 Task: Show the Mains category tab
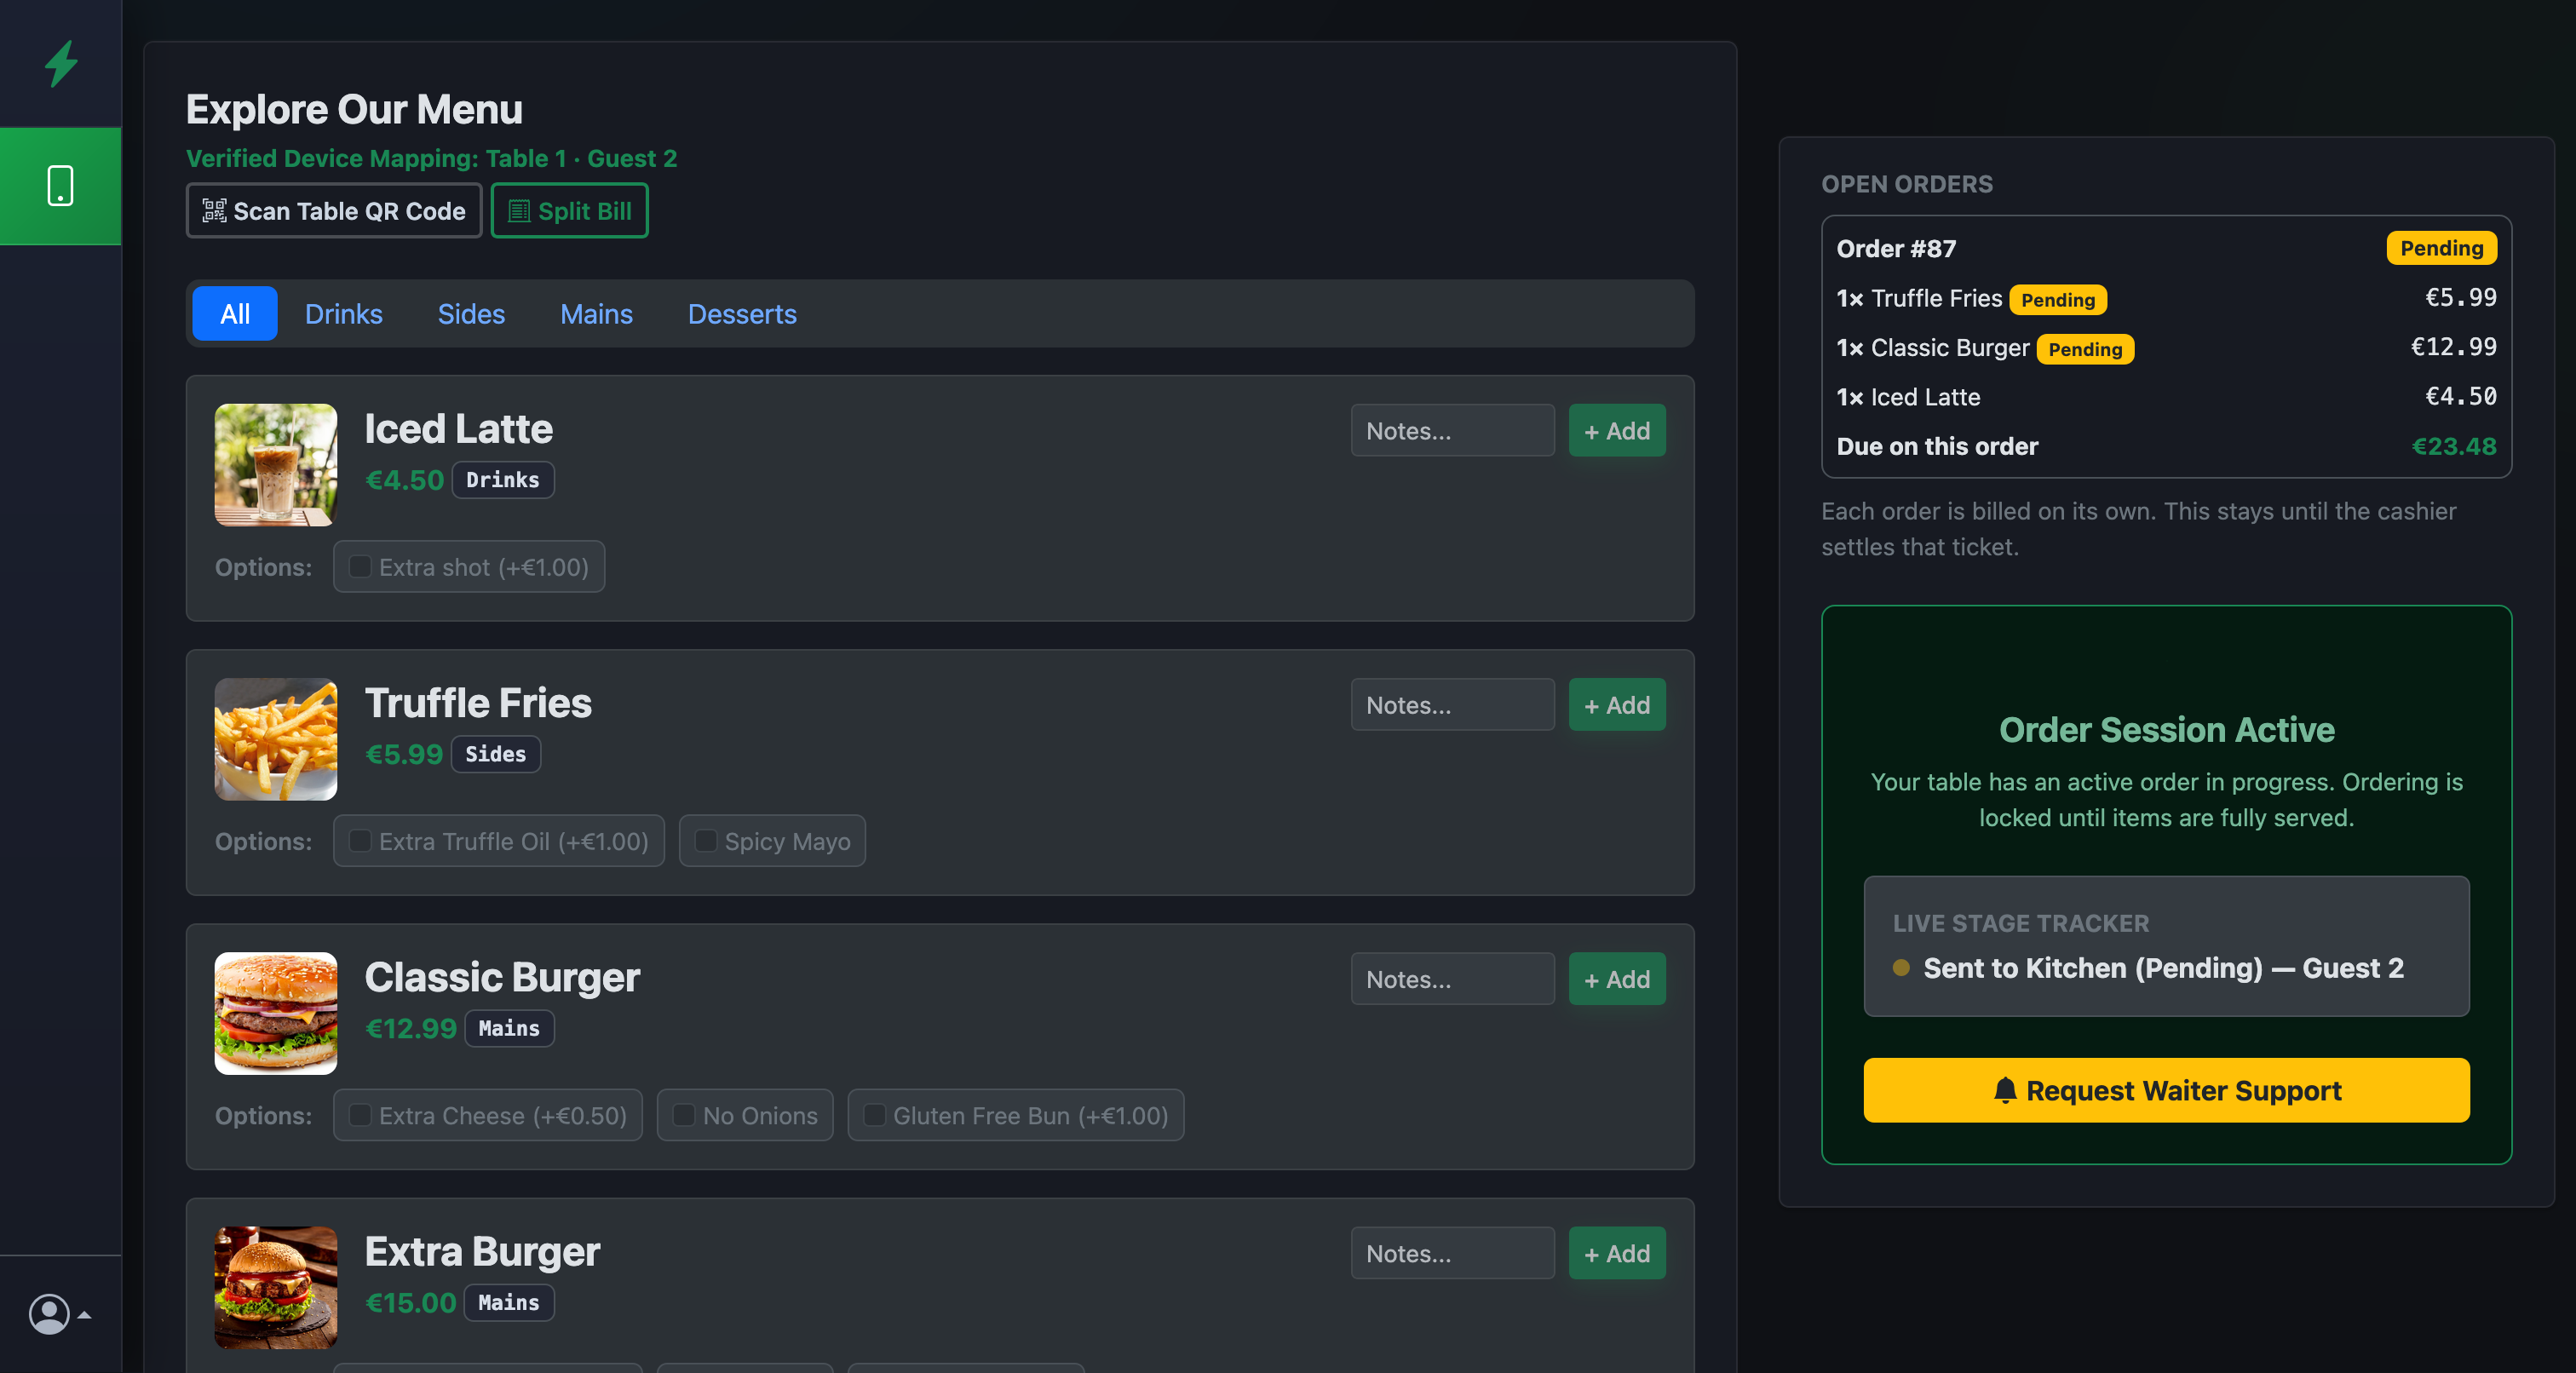coord(596,314)
